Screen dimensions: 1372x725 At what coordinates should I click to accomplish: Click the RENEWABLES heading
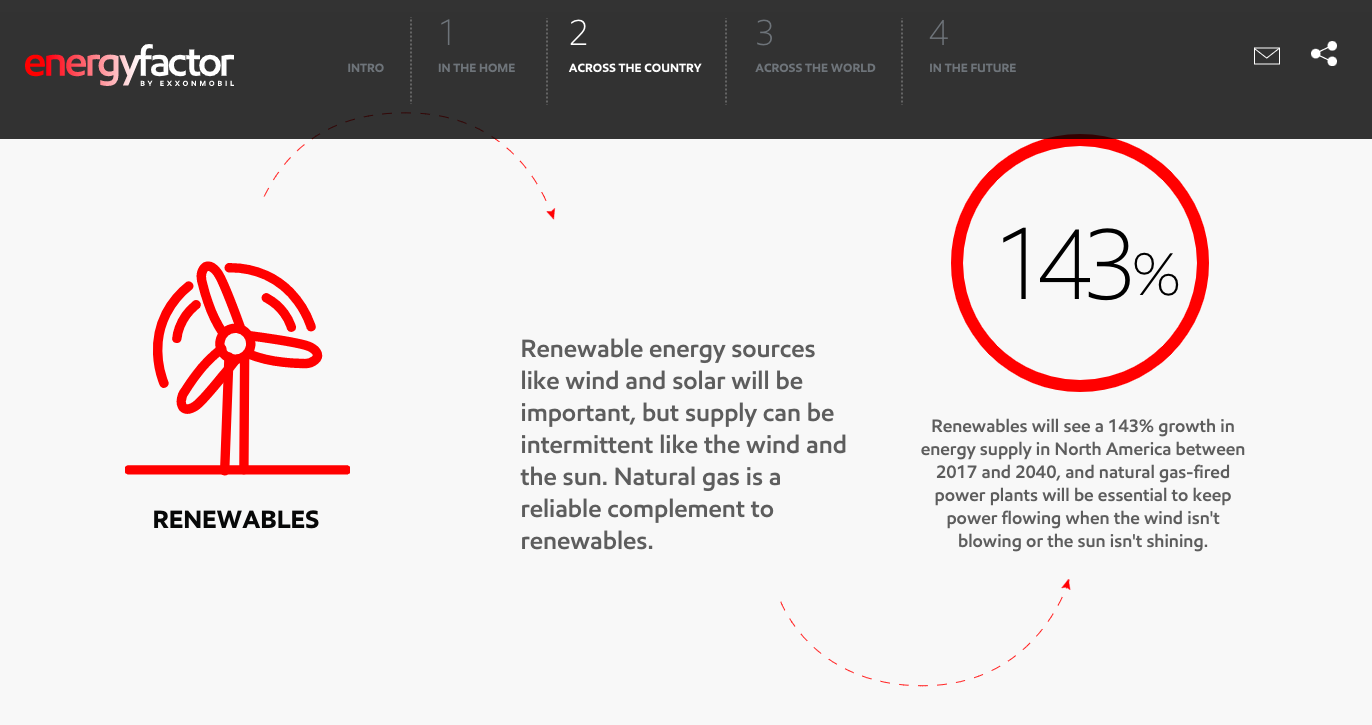pyautogui.click(x=236, y=520)
